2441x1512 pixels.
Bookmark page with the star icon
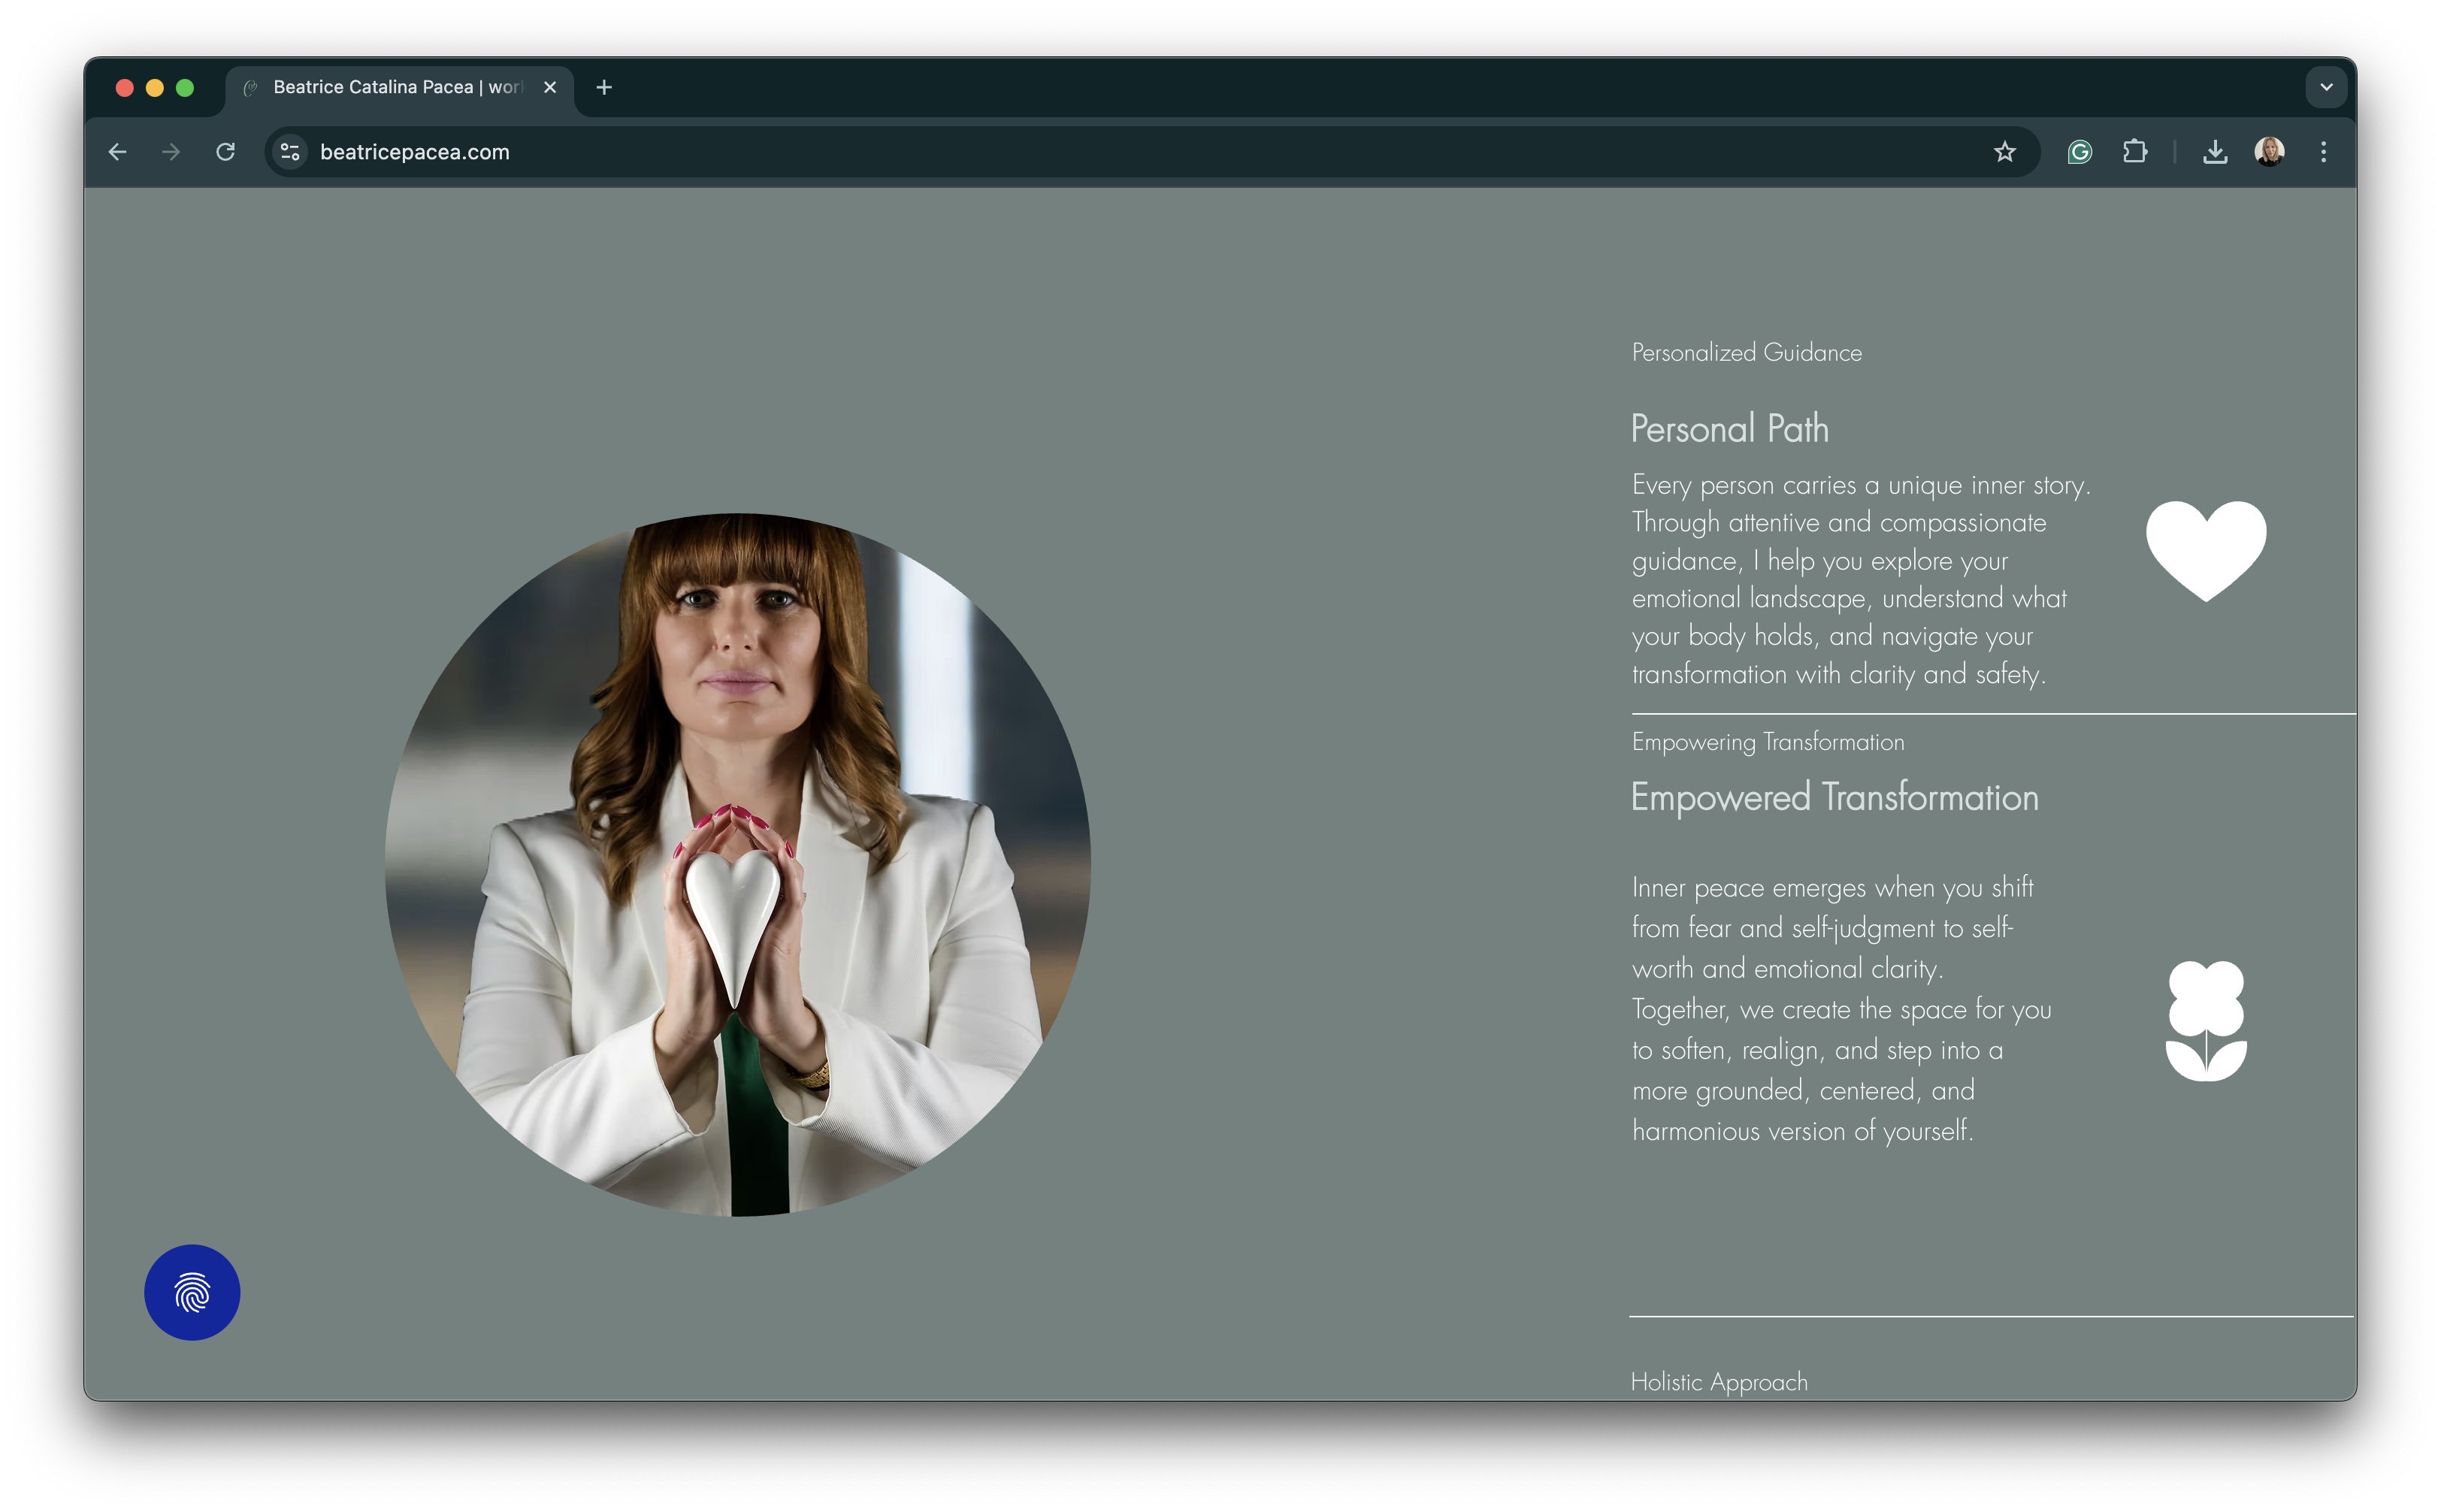2004,152
